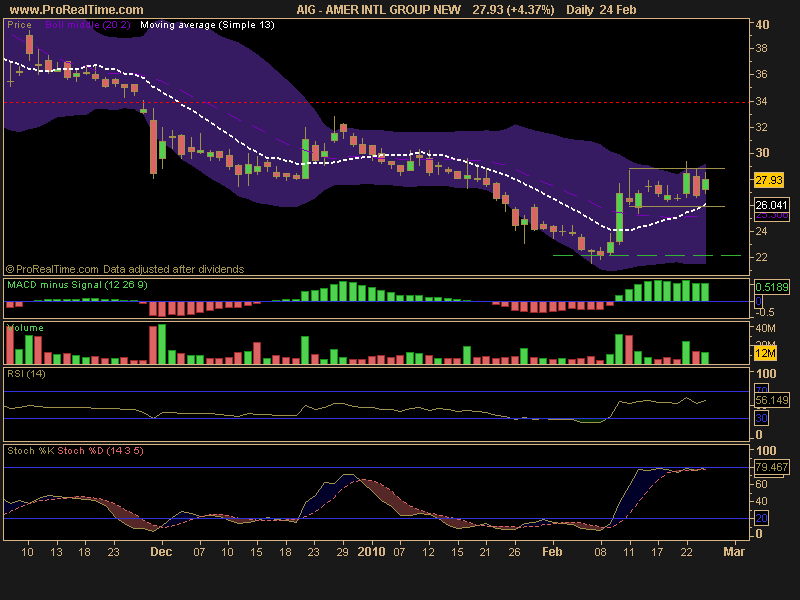Click the date axis label 08 in February
This screenshot has height=600, width=800.
tap(601, 552)
